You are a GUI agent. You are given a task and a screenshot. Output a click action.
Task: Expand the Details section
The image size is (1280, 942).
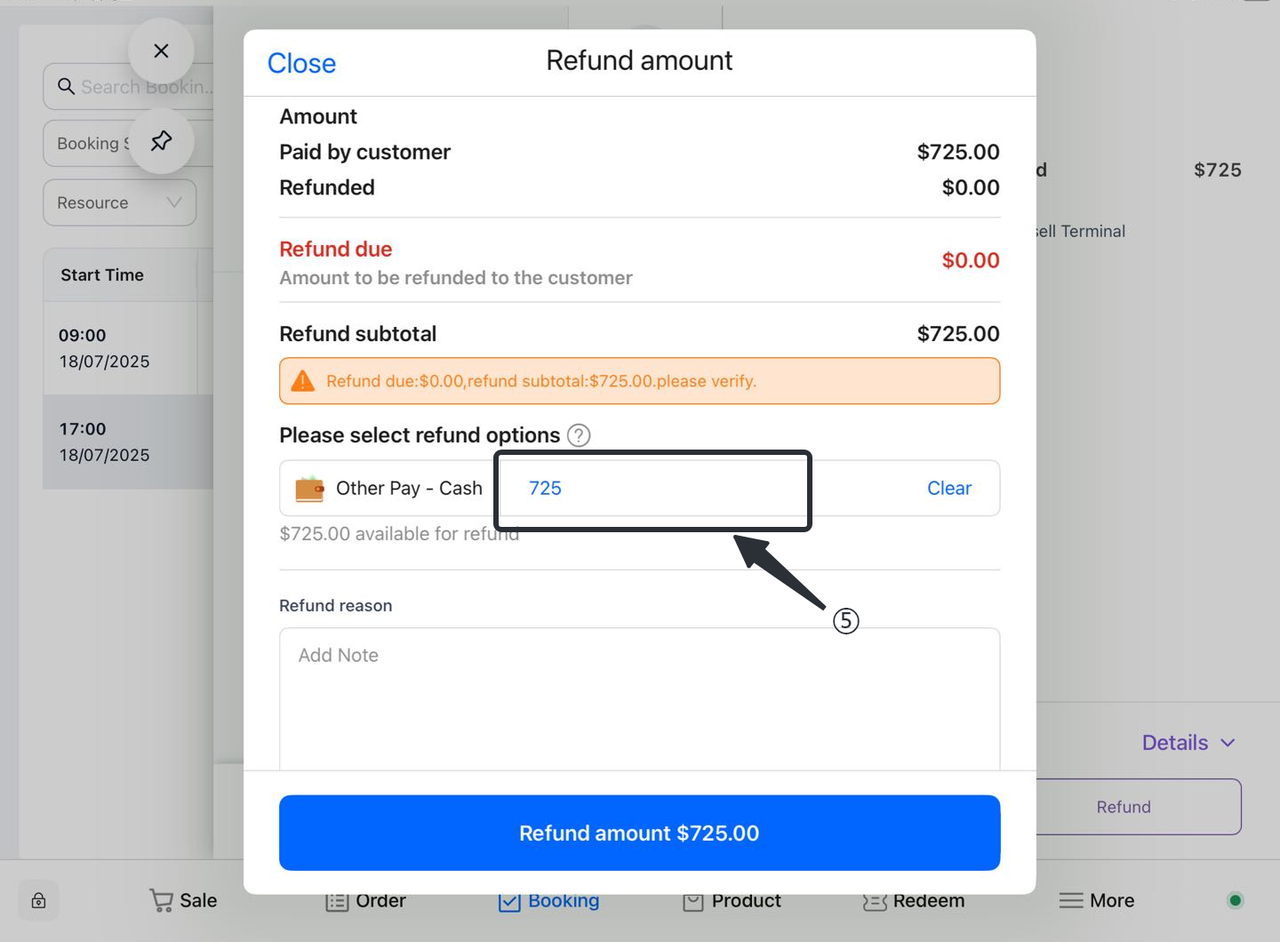click(1188, 743)
